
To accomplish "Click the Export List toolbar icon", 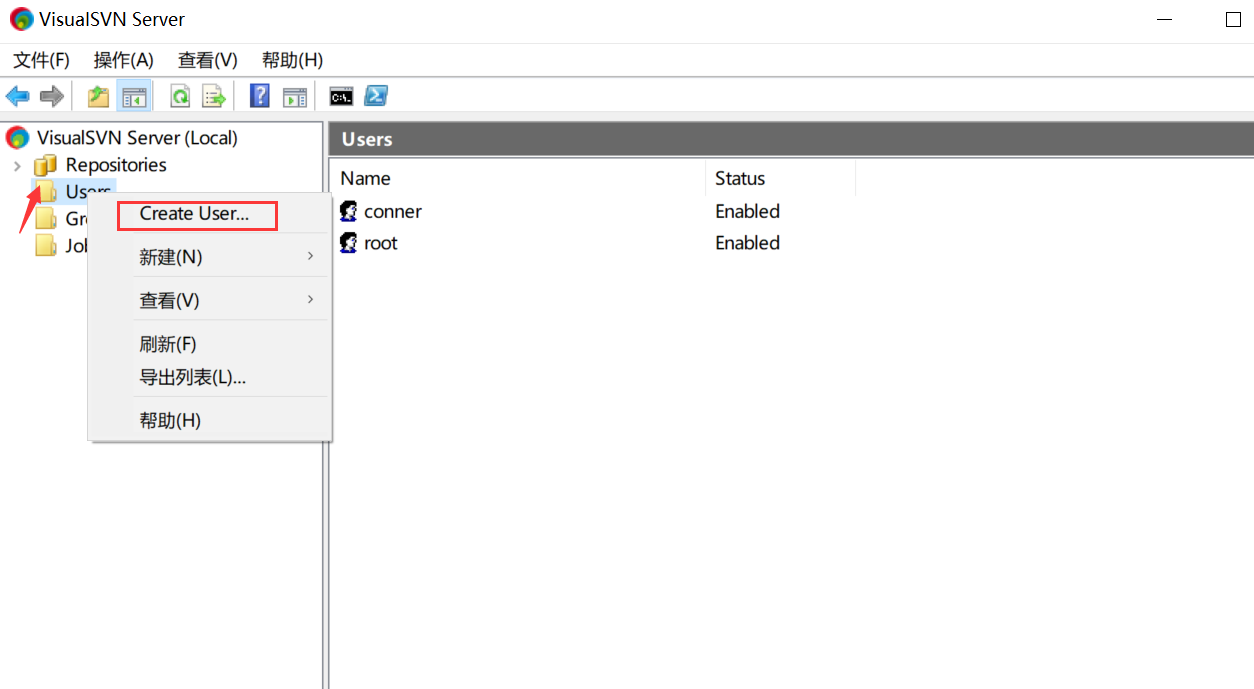I will coord(214,96).
